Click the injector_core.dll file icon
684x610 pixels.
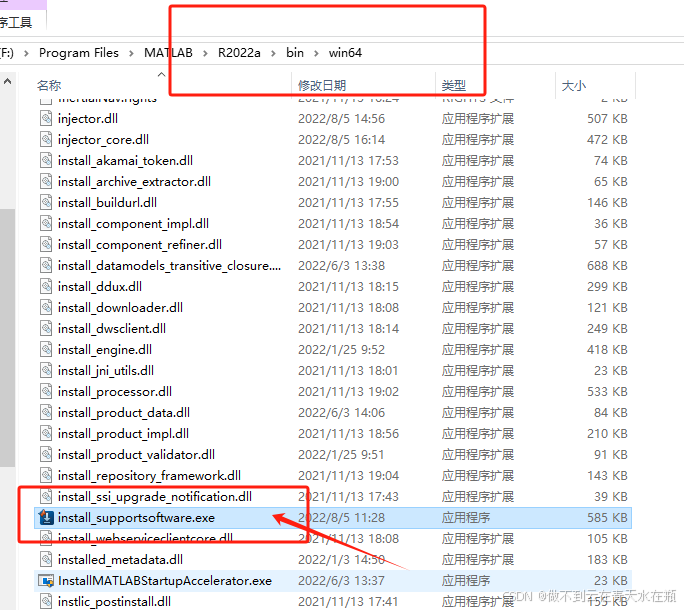[46, 139]
